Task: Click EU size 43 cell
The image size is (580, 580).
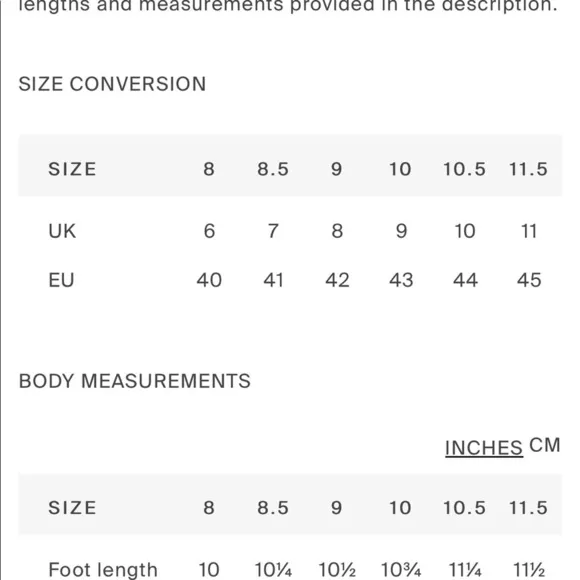Action: 401,280
